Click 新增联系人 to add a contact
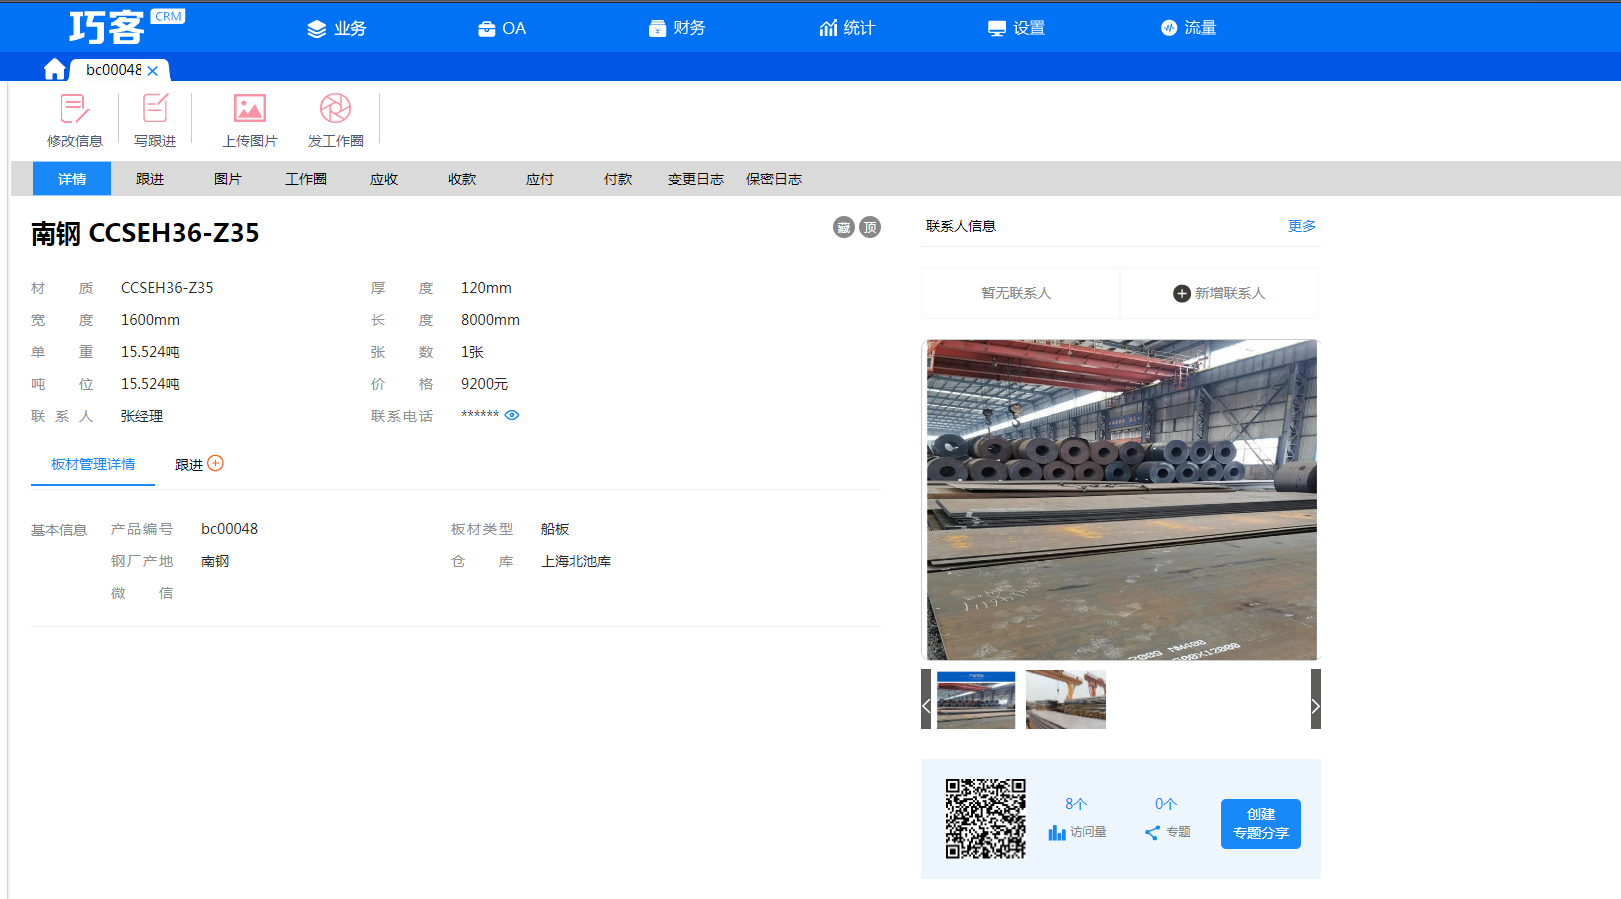The image size is (1621, 899). [1219, 293]
